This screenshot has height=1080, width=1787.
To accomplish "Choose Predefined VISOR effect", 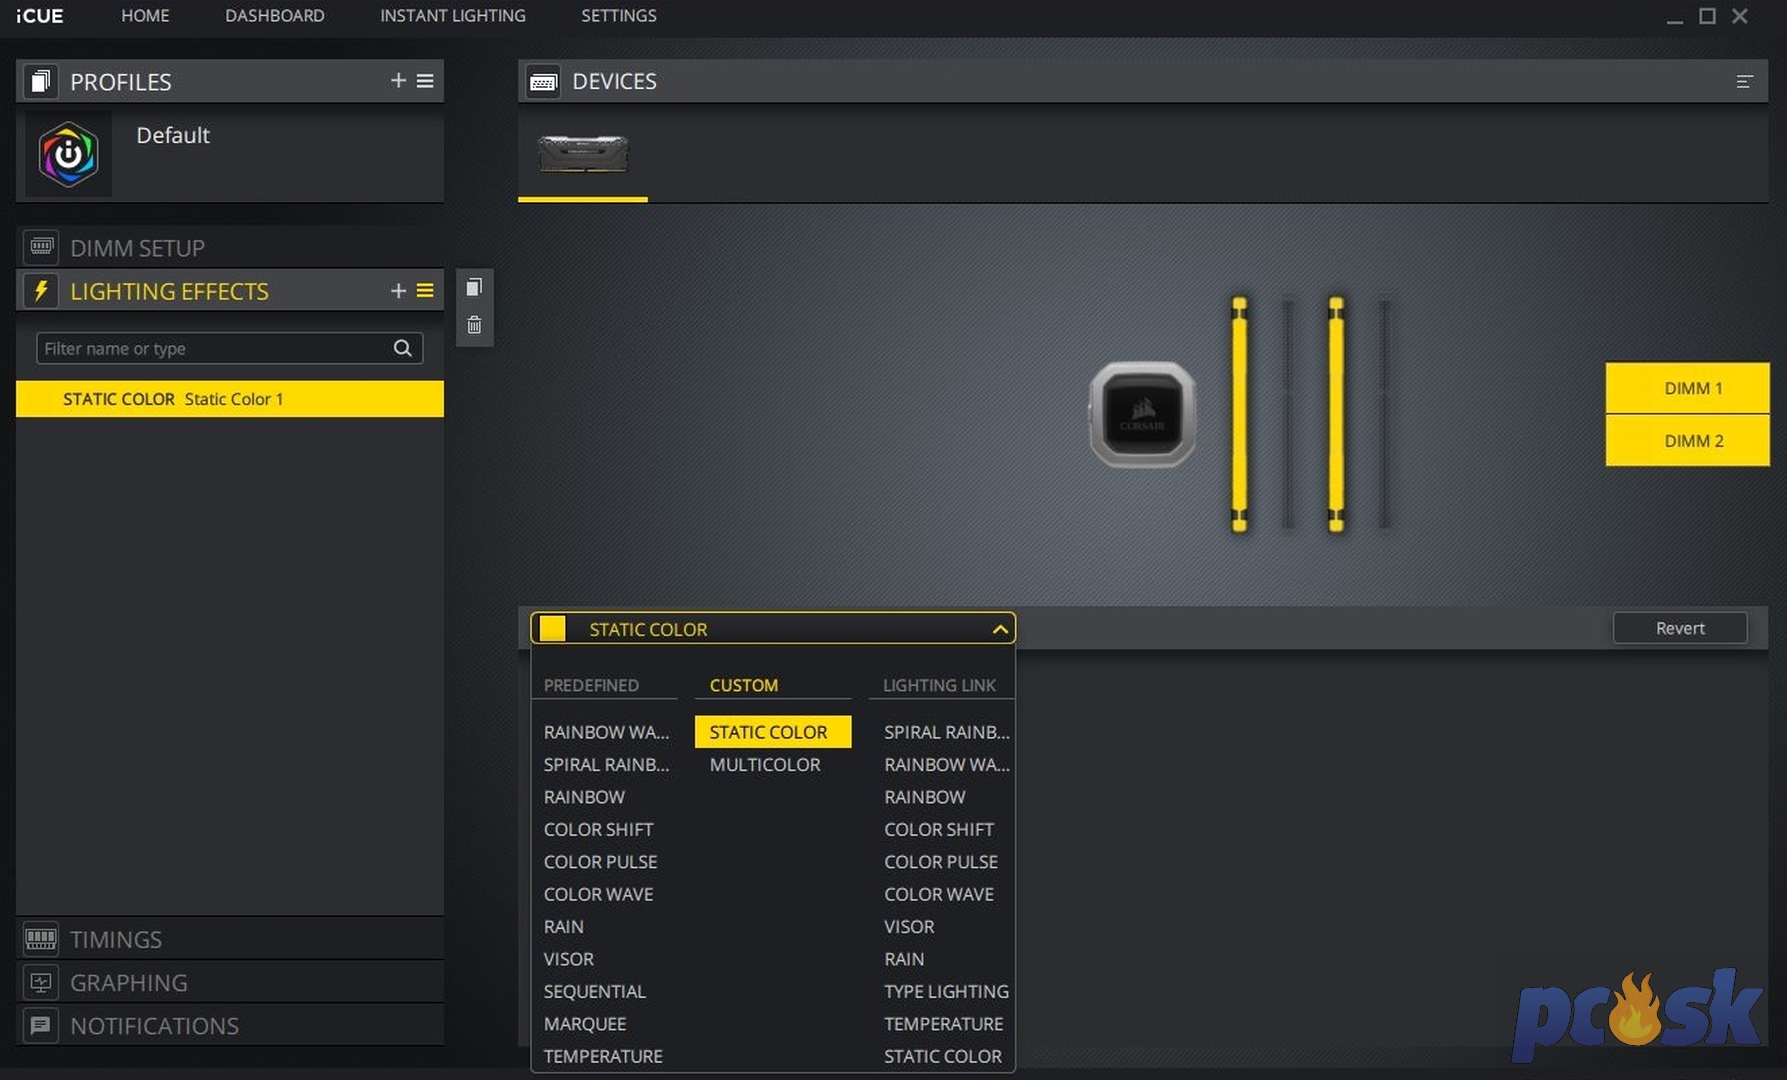I will [x=568, y=959].
